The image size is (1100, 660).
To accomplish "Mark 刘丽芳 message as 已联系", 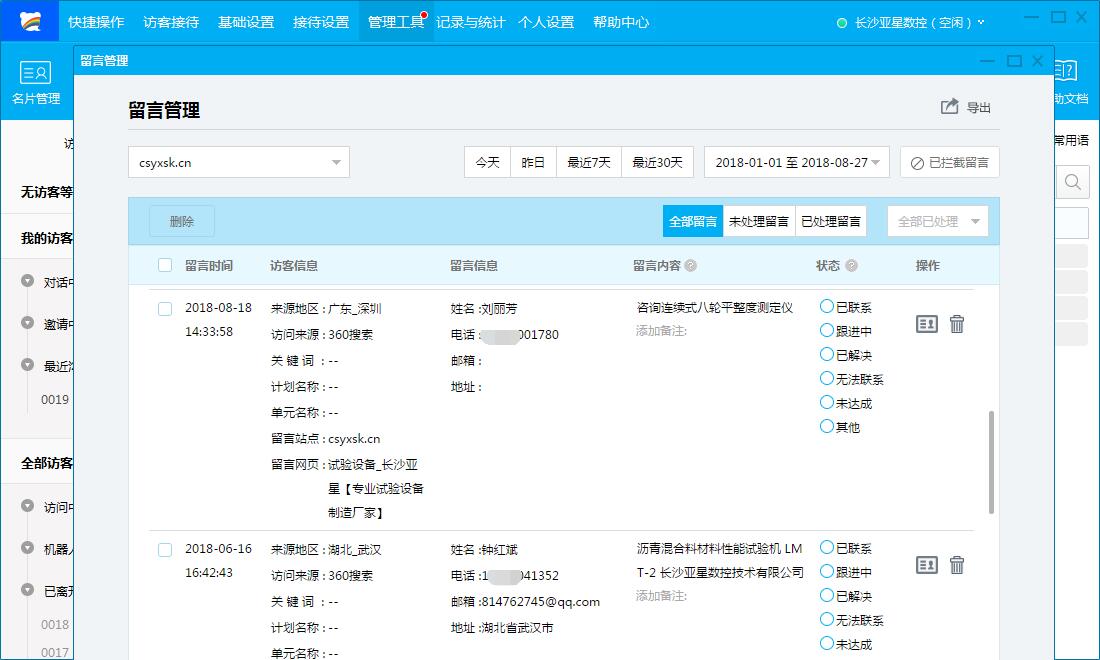I will (826, 307).
